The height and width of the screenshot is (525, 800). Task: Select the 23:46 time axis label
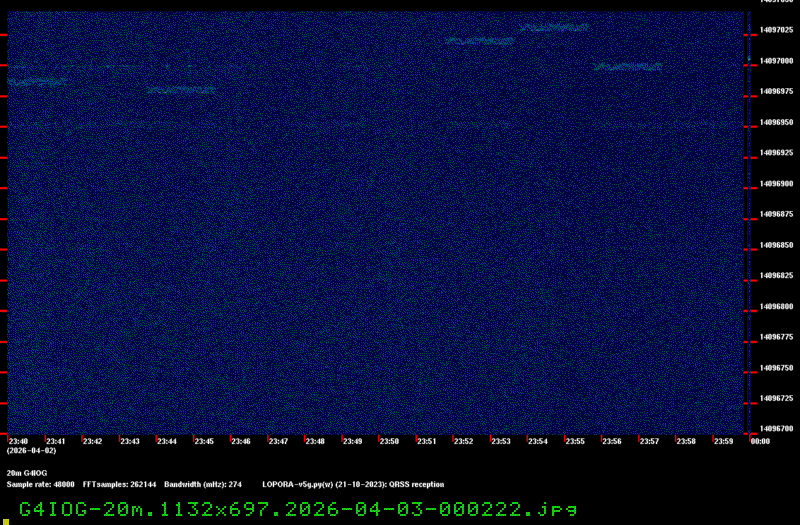[241, 441]
